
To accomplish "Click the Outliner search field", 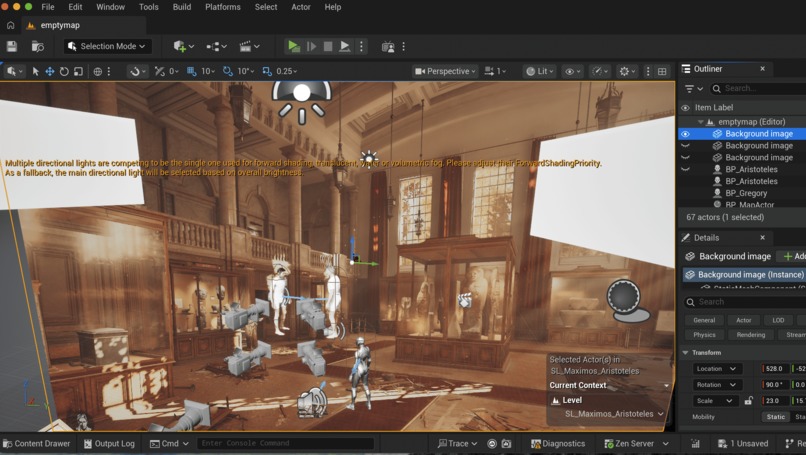I will pyautogui.click(x=758, y=88).
